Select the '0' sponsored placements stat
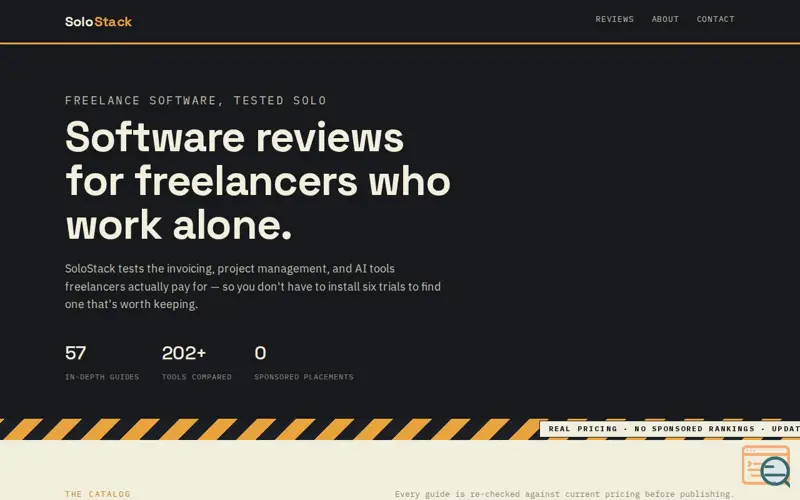Screen dimensions: 800x500 pos(260,353)
